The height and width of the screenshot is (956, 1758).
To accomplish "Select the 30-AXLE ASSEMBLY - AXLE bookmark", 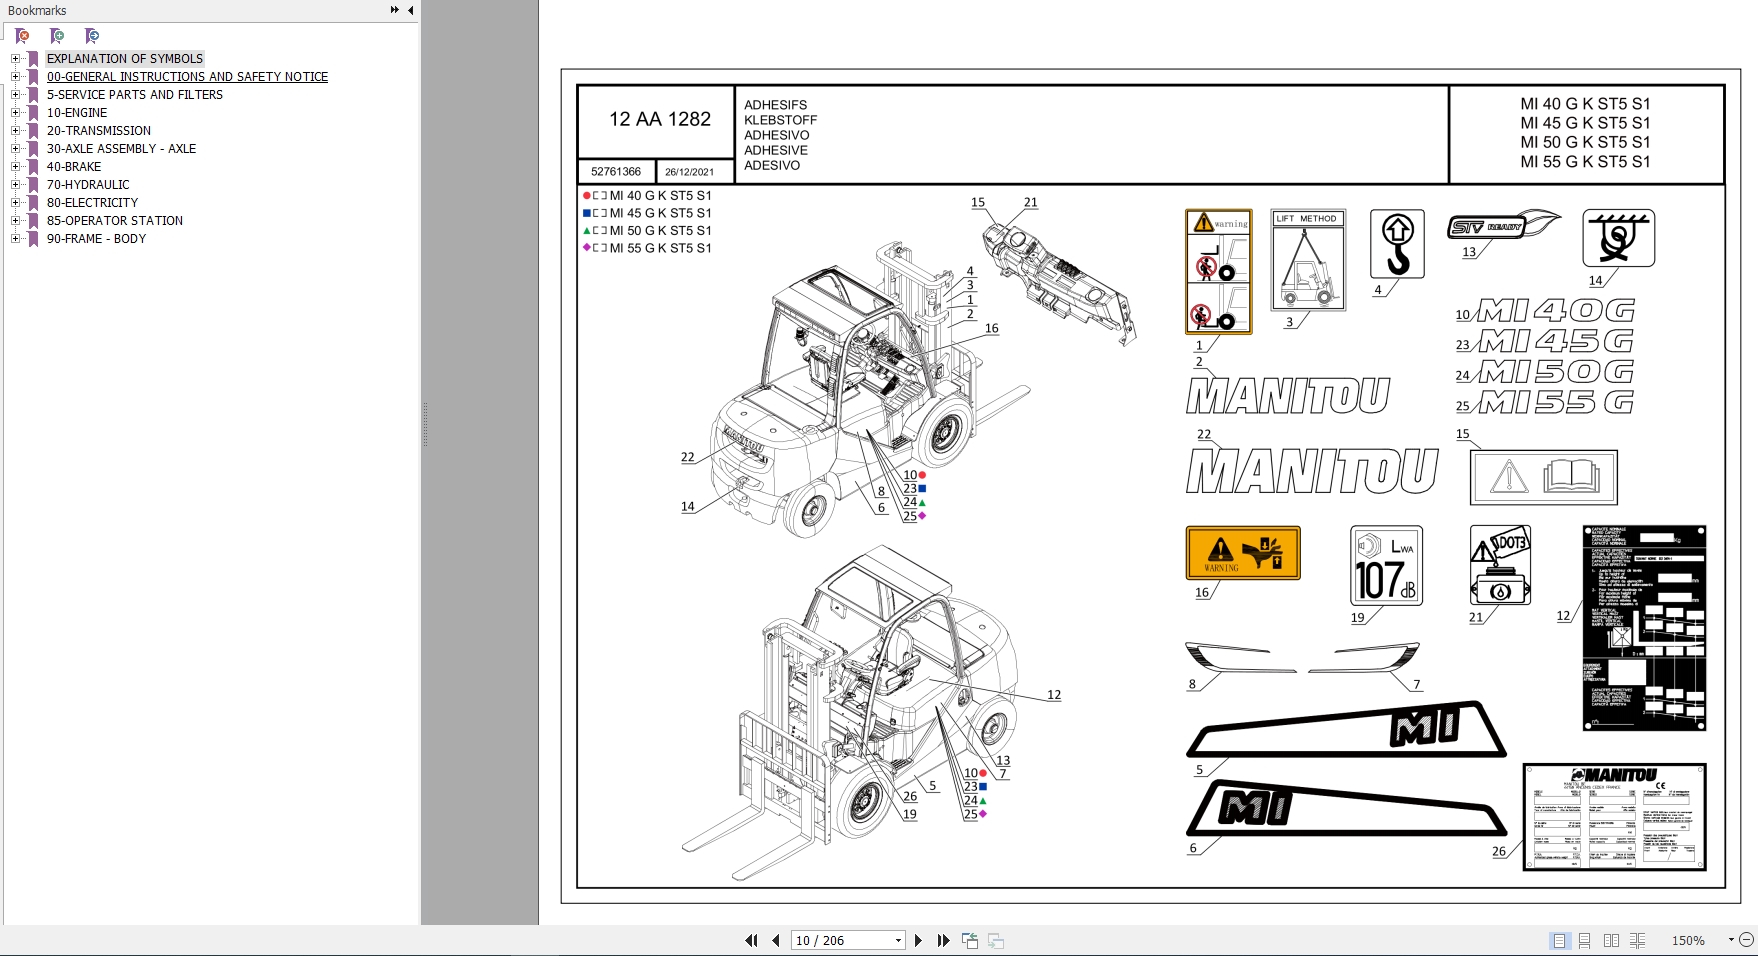I will pos(121,149).
